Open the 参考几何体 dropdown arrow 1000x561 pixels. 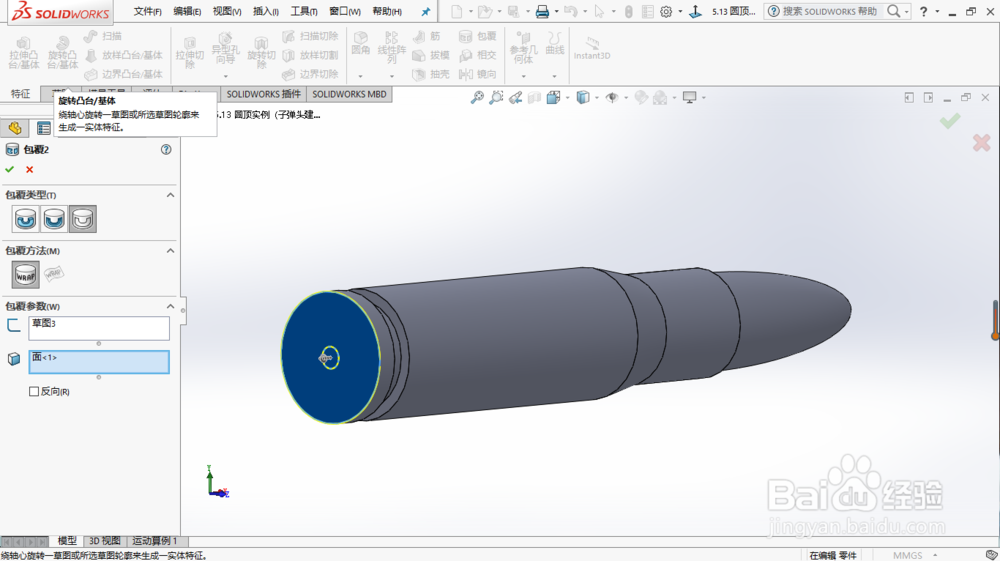click(524, 76)
